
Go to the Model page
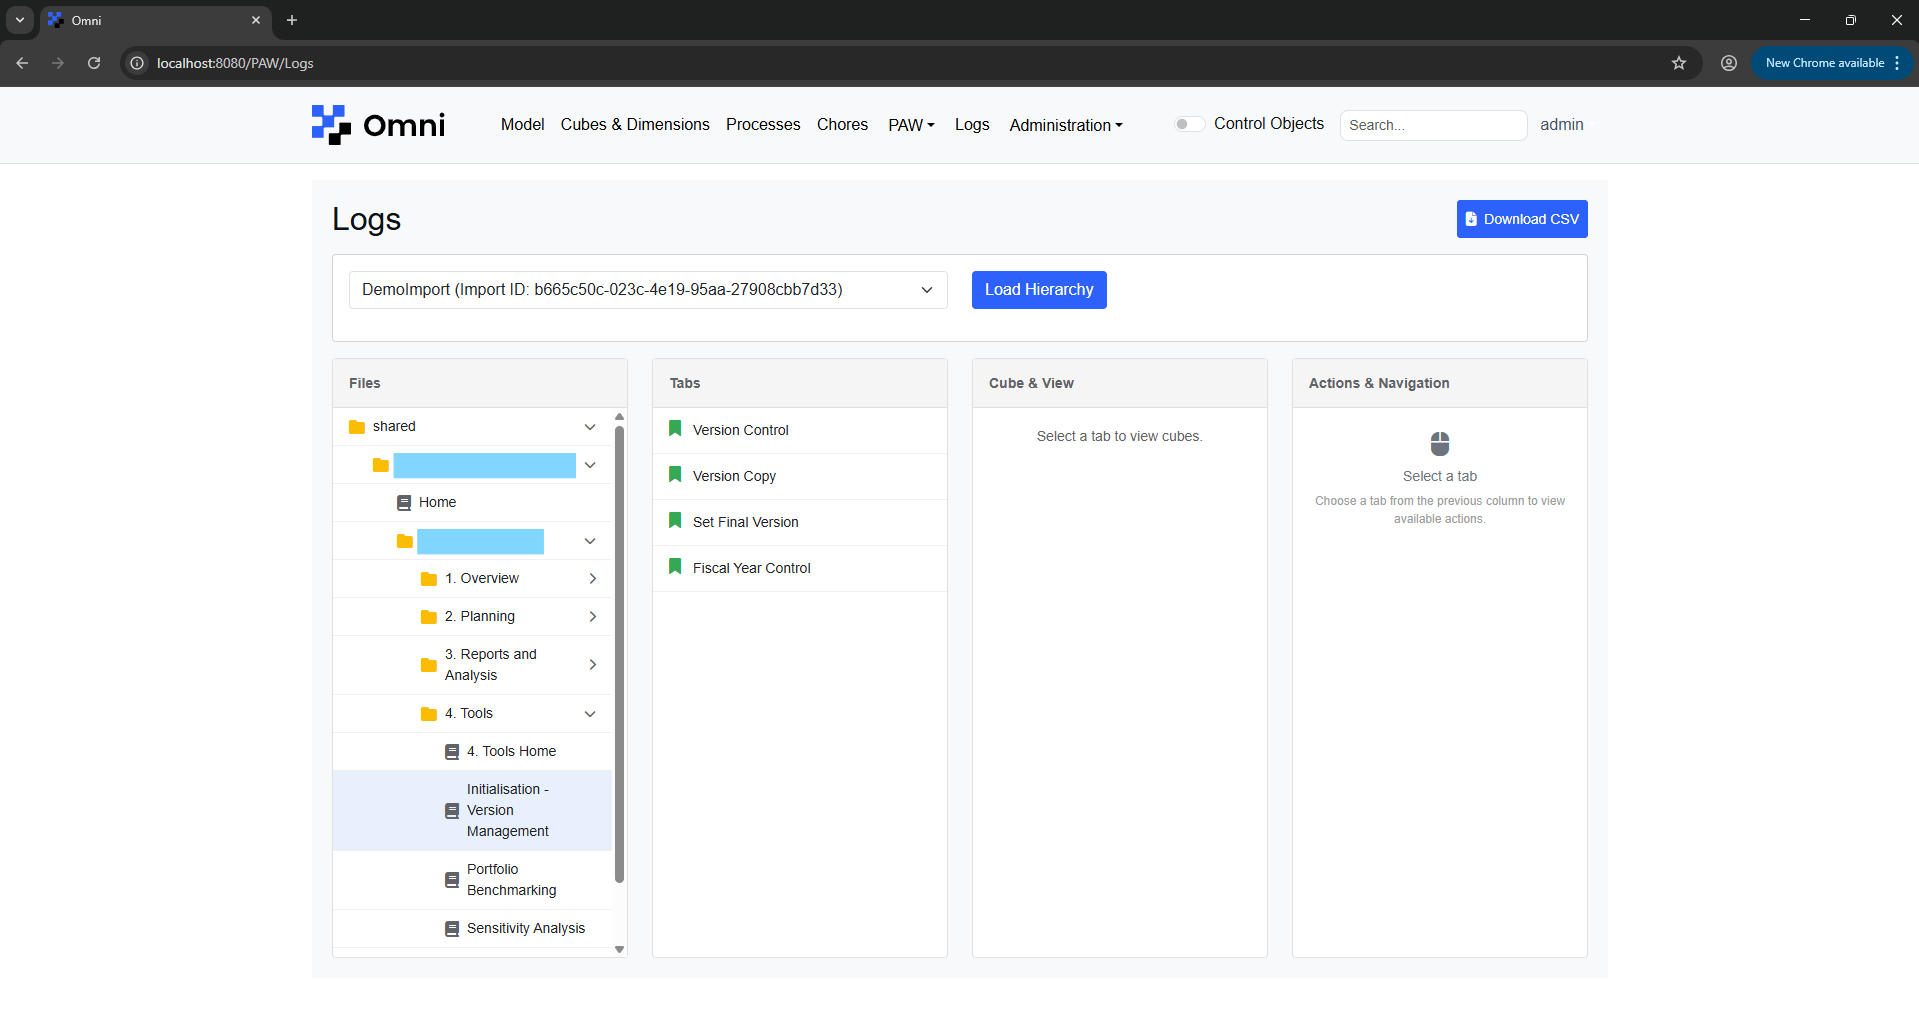point(522,124)
